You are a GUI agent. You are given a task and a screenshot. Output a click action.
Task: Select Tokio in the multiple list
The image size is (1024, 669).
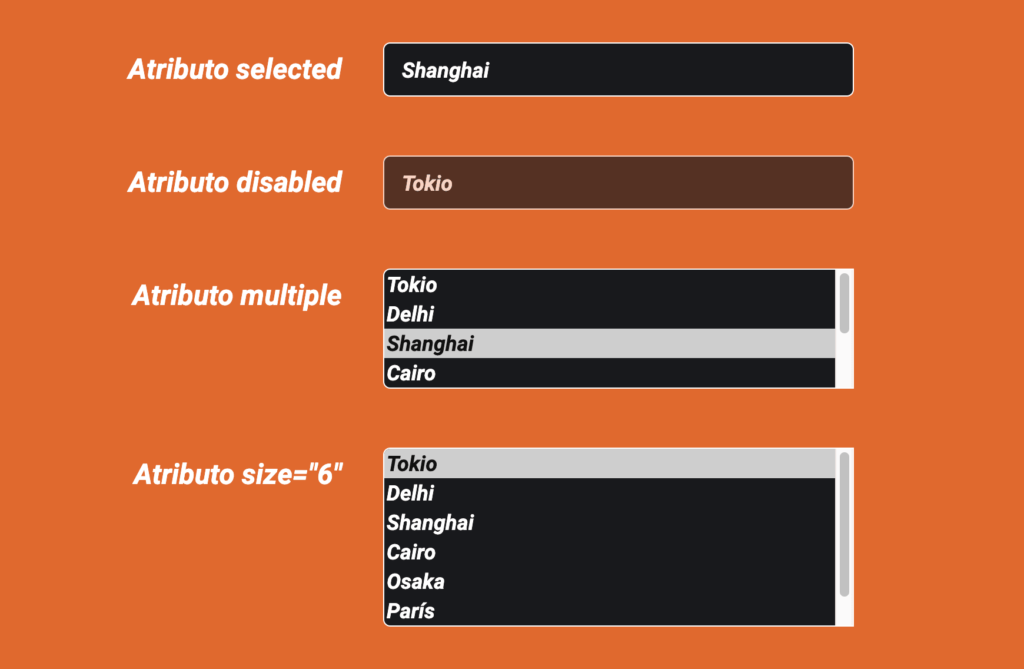pos(609,285)
